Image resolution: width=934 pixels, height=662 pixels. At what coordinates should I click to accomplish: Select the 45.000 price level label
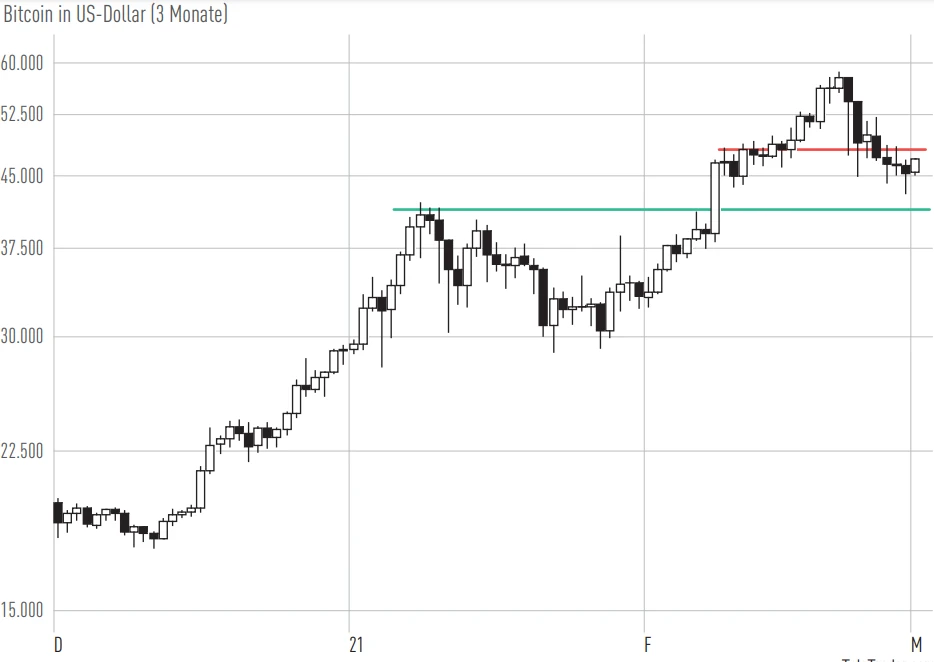coord(24,176)
